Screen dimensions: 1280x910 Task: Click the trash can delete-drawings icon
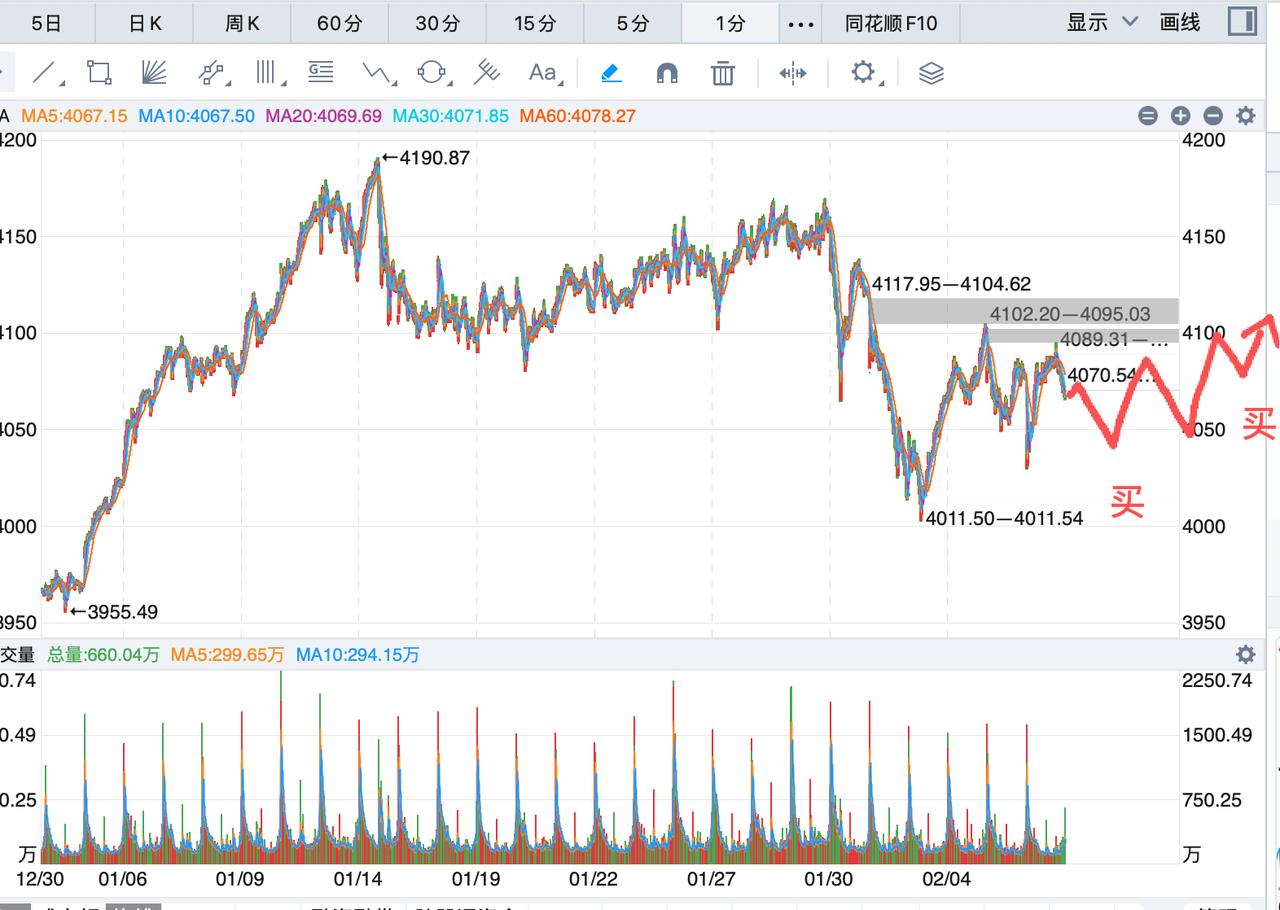pyautogui.click(x=723, y=72)
